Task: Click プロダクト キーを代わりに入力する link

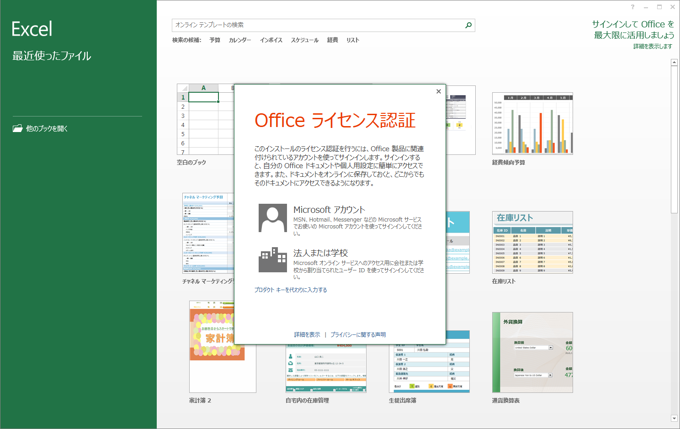Action: 291,290
